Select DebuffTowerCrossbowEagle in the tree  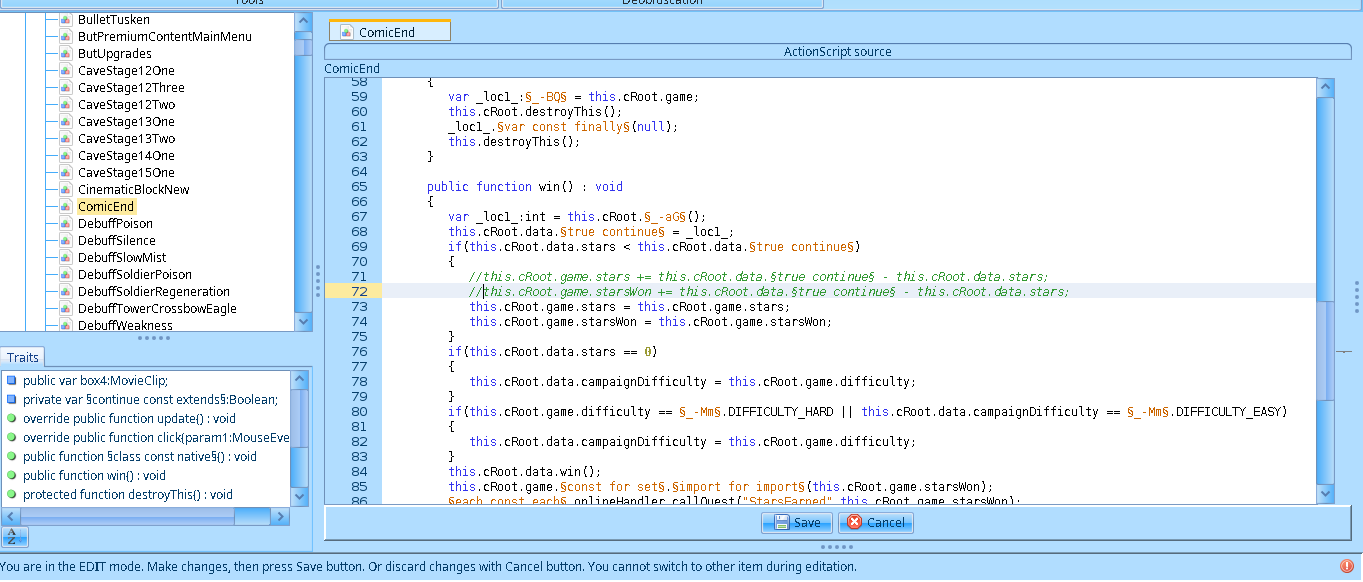tap(157, 309)
